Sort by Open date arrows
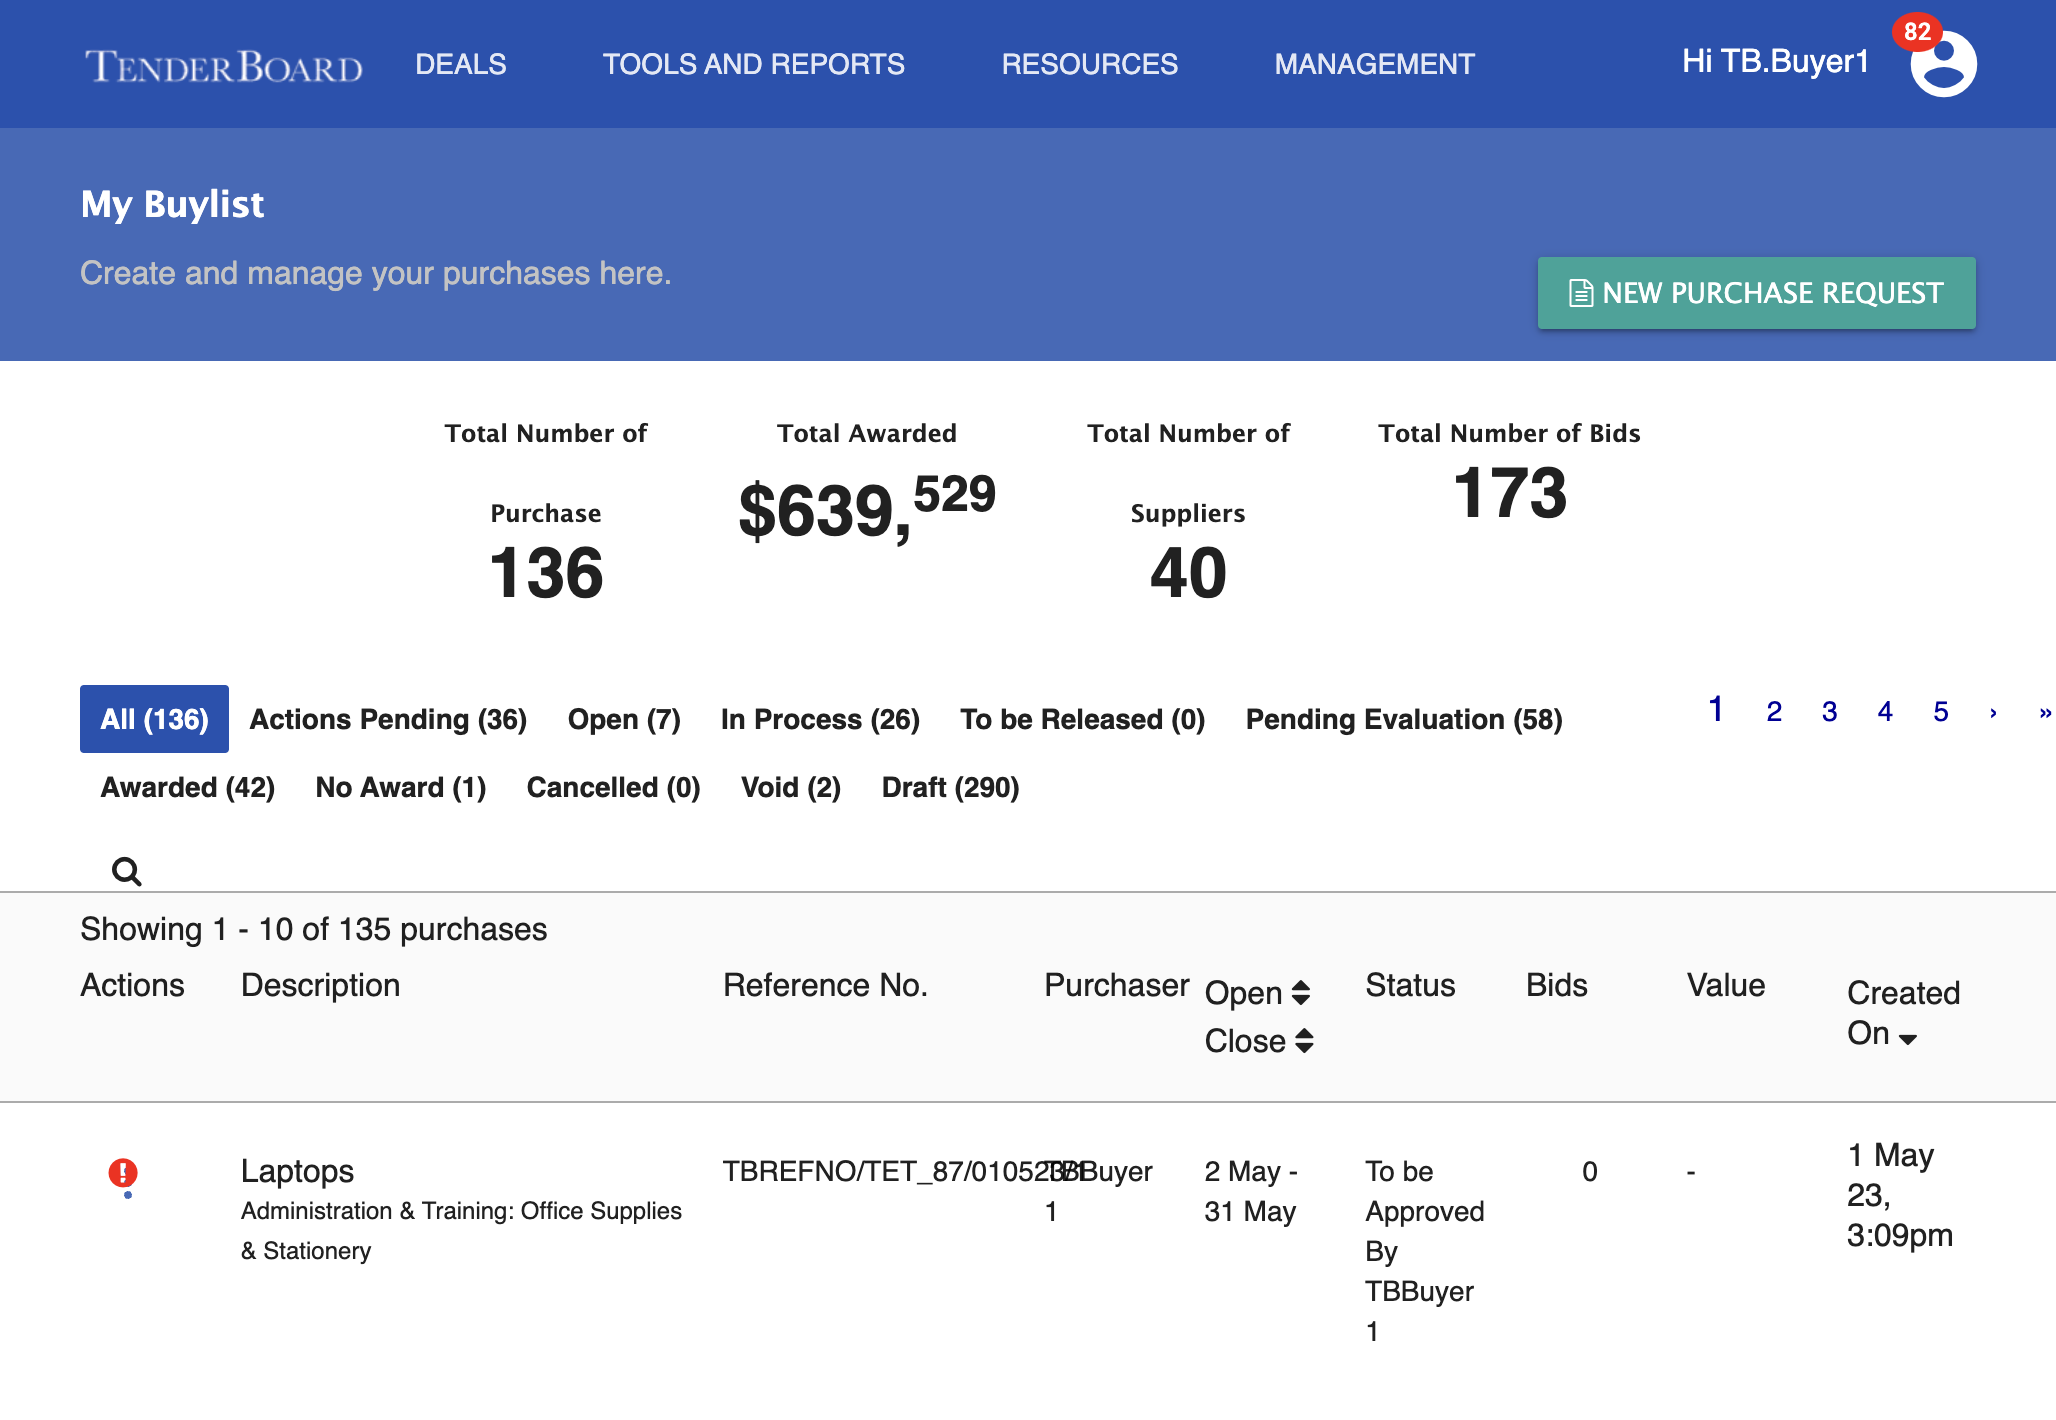Screen dimensions: 2056x1420 click(x=1301, y=993)
